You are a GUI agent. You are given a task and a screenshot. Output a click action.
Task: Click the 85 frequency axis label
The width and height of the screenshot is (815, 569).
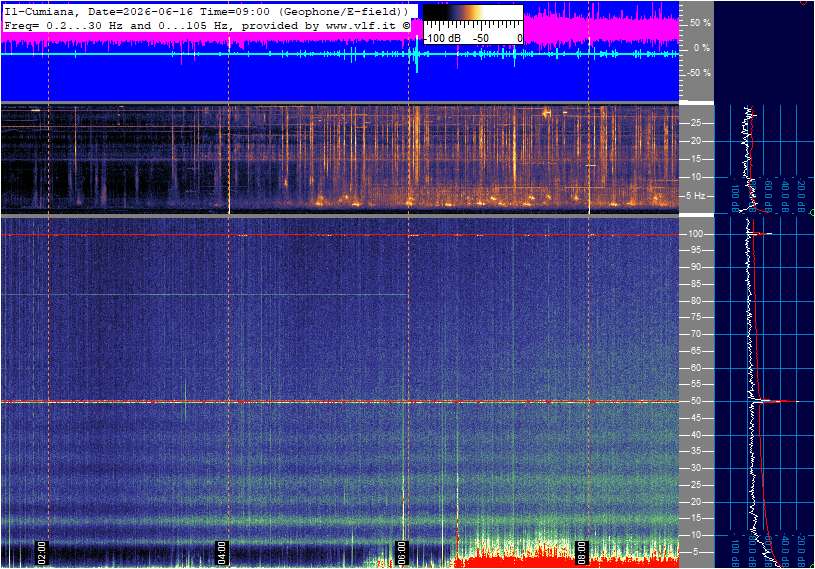tap(695, 284)
